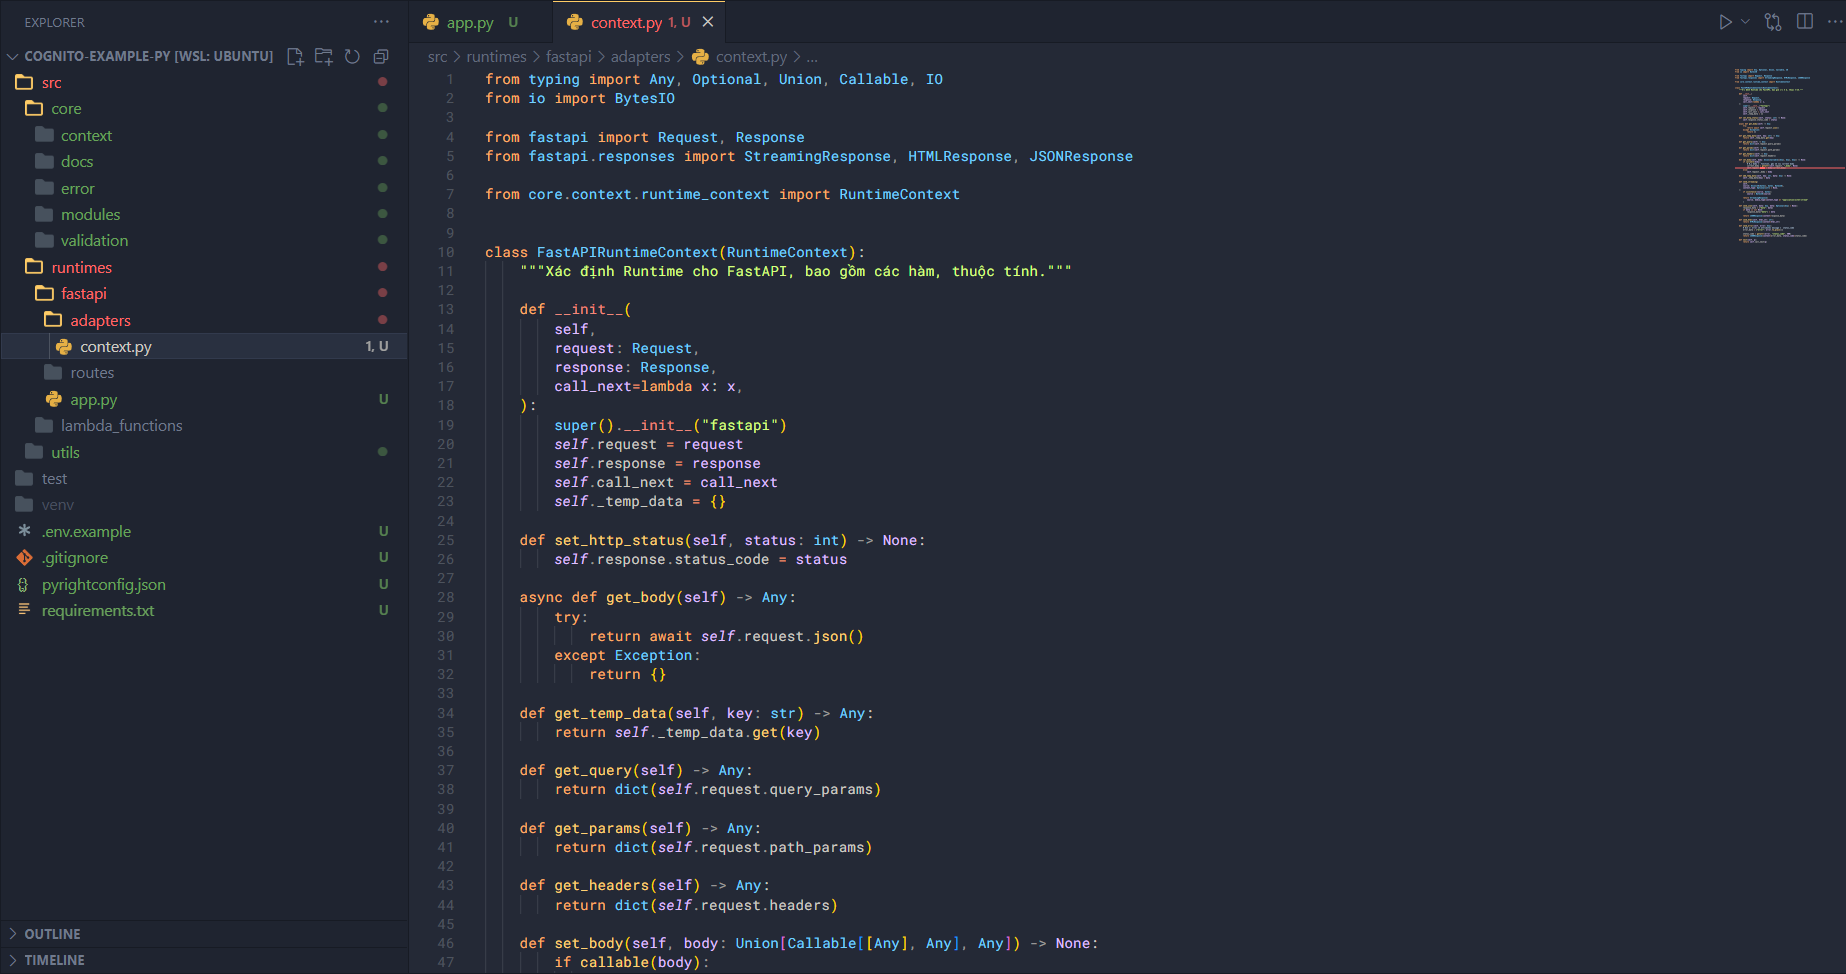The image size is (1846, 974).
Task: Click the New File icon in Explorer
Action: point(295,57)
